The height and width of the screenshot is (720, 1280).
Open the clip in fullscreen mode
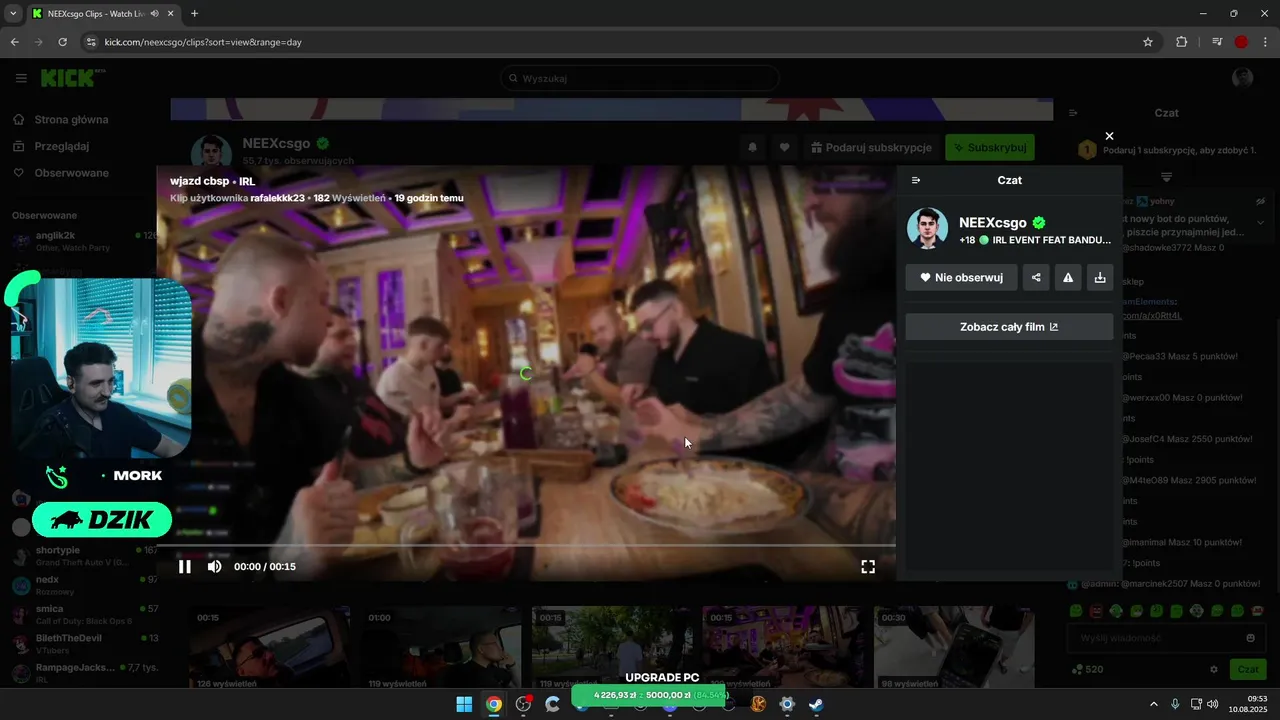868,567
